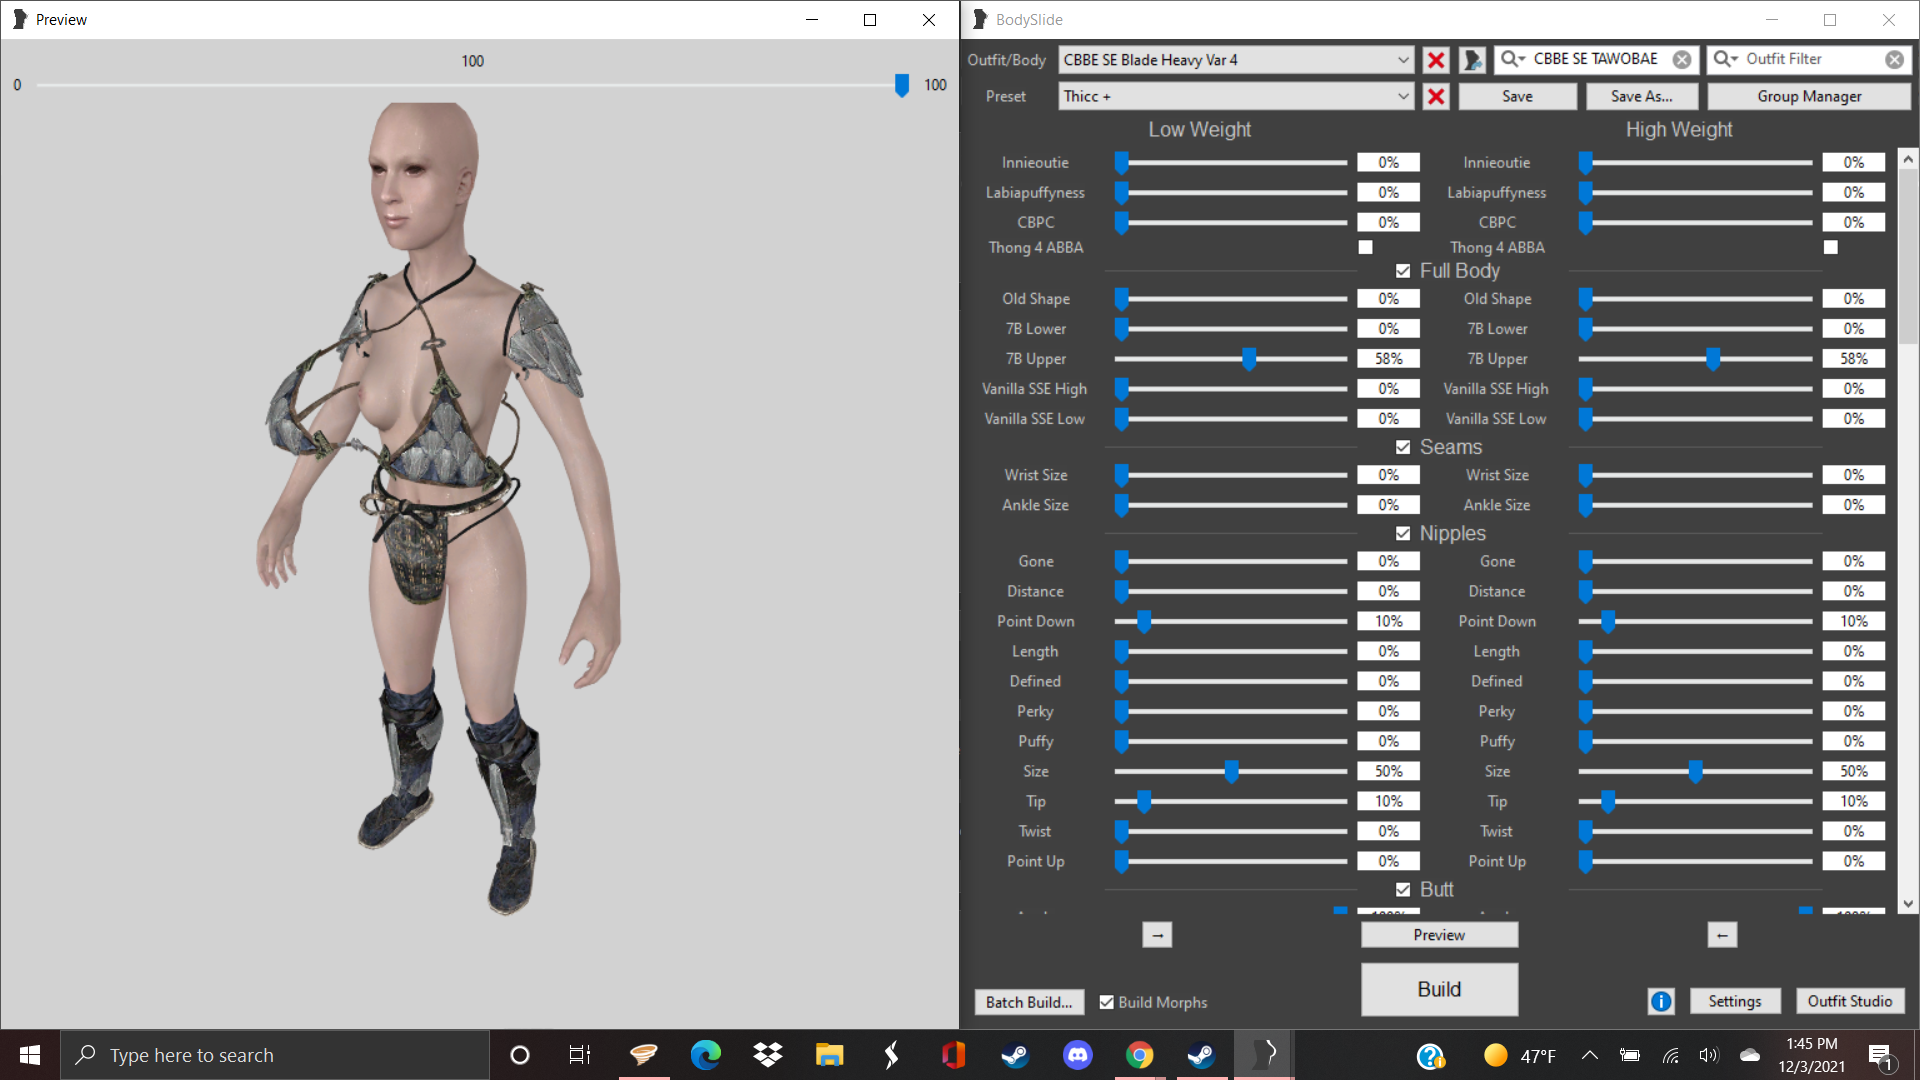Click the large Build button
The height and width of the screenshot is (1080, 1920).
tap(1439, 989)
